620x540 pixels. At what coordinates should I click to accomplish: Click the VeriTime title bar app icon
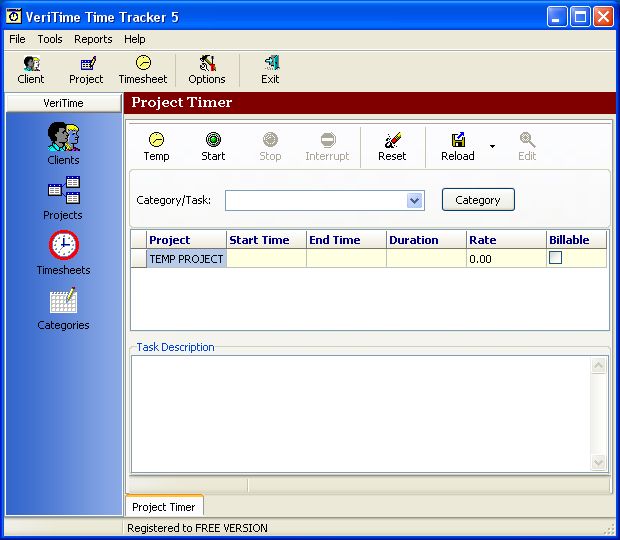click(x=14, y=16)
